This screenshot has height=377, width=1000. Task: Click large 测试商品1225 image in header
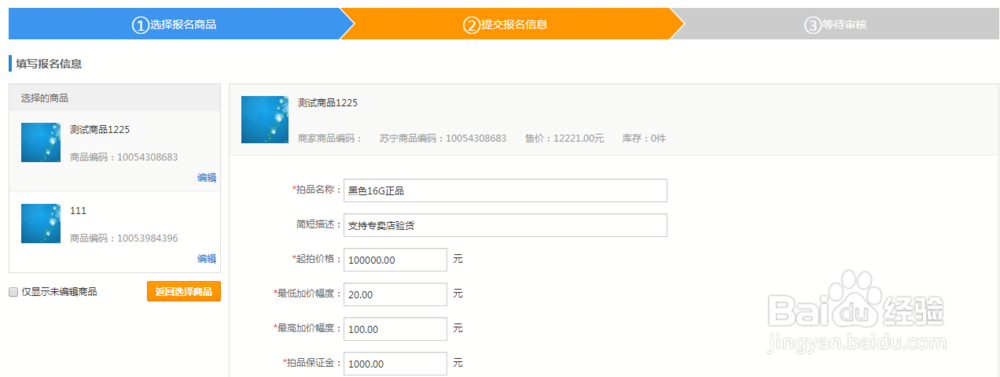click(x=265, y=119)
